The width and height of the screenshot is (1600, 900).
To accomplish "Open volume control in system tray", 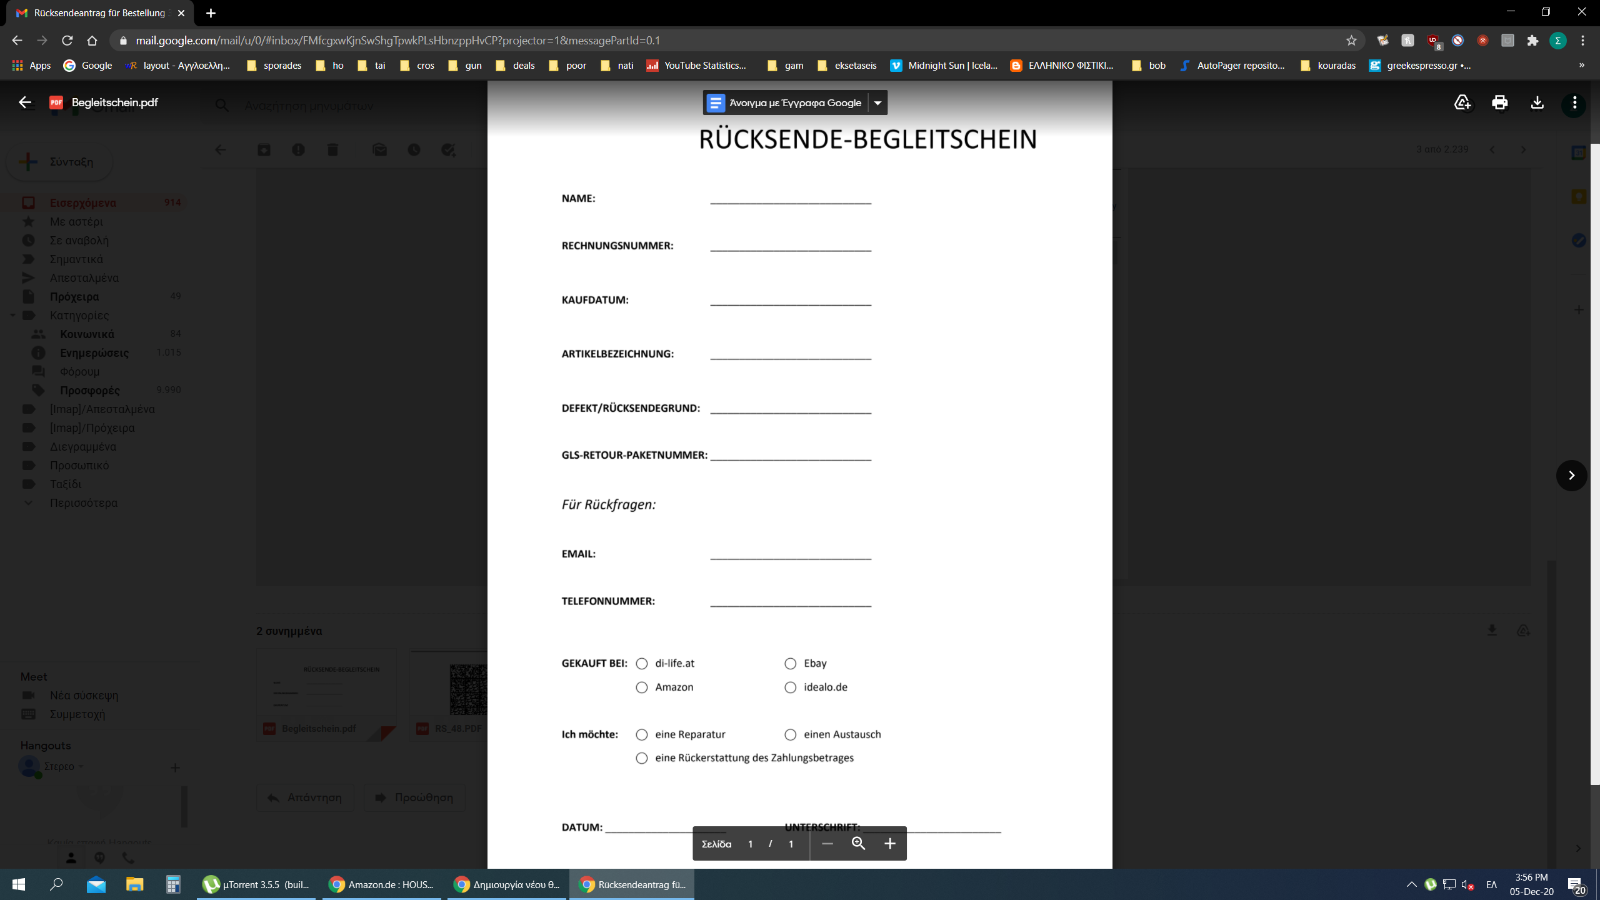I will [x=1468, y=884].
